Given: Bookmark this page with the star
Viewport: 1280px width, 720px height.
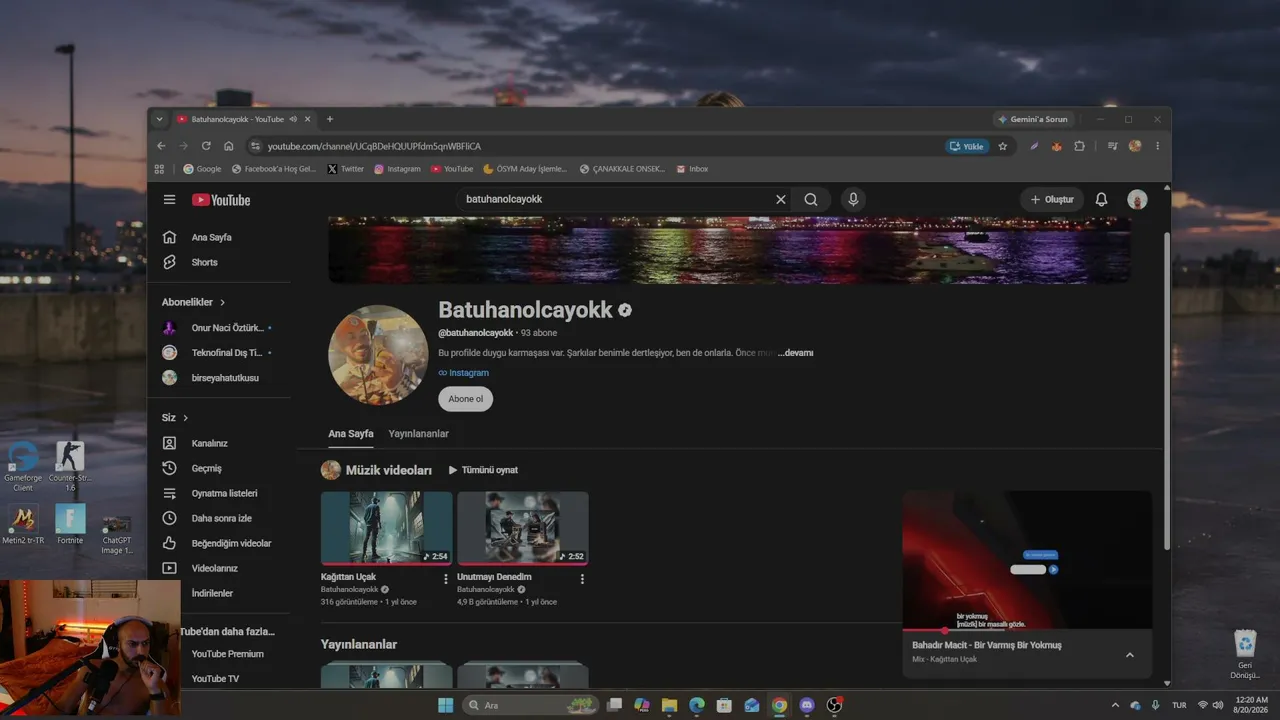Looking at the screenshot, I should [1003, 146].
